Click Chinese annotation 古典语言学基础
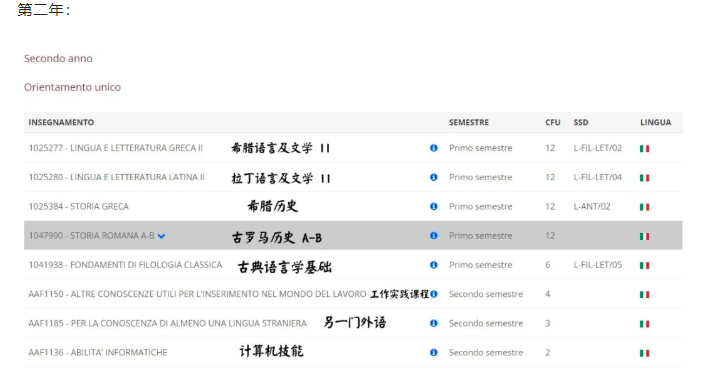Screen dimensions: 710x383 285,267
